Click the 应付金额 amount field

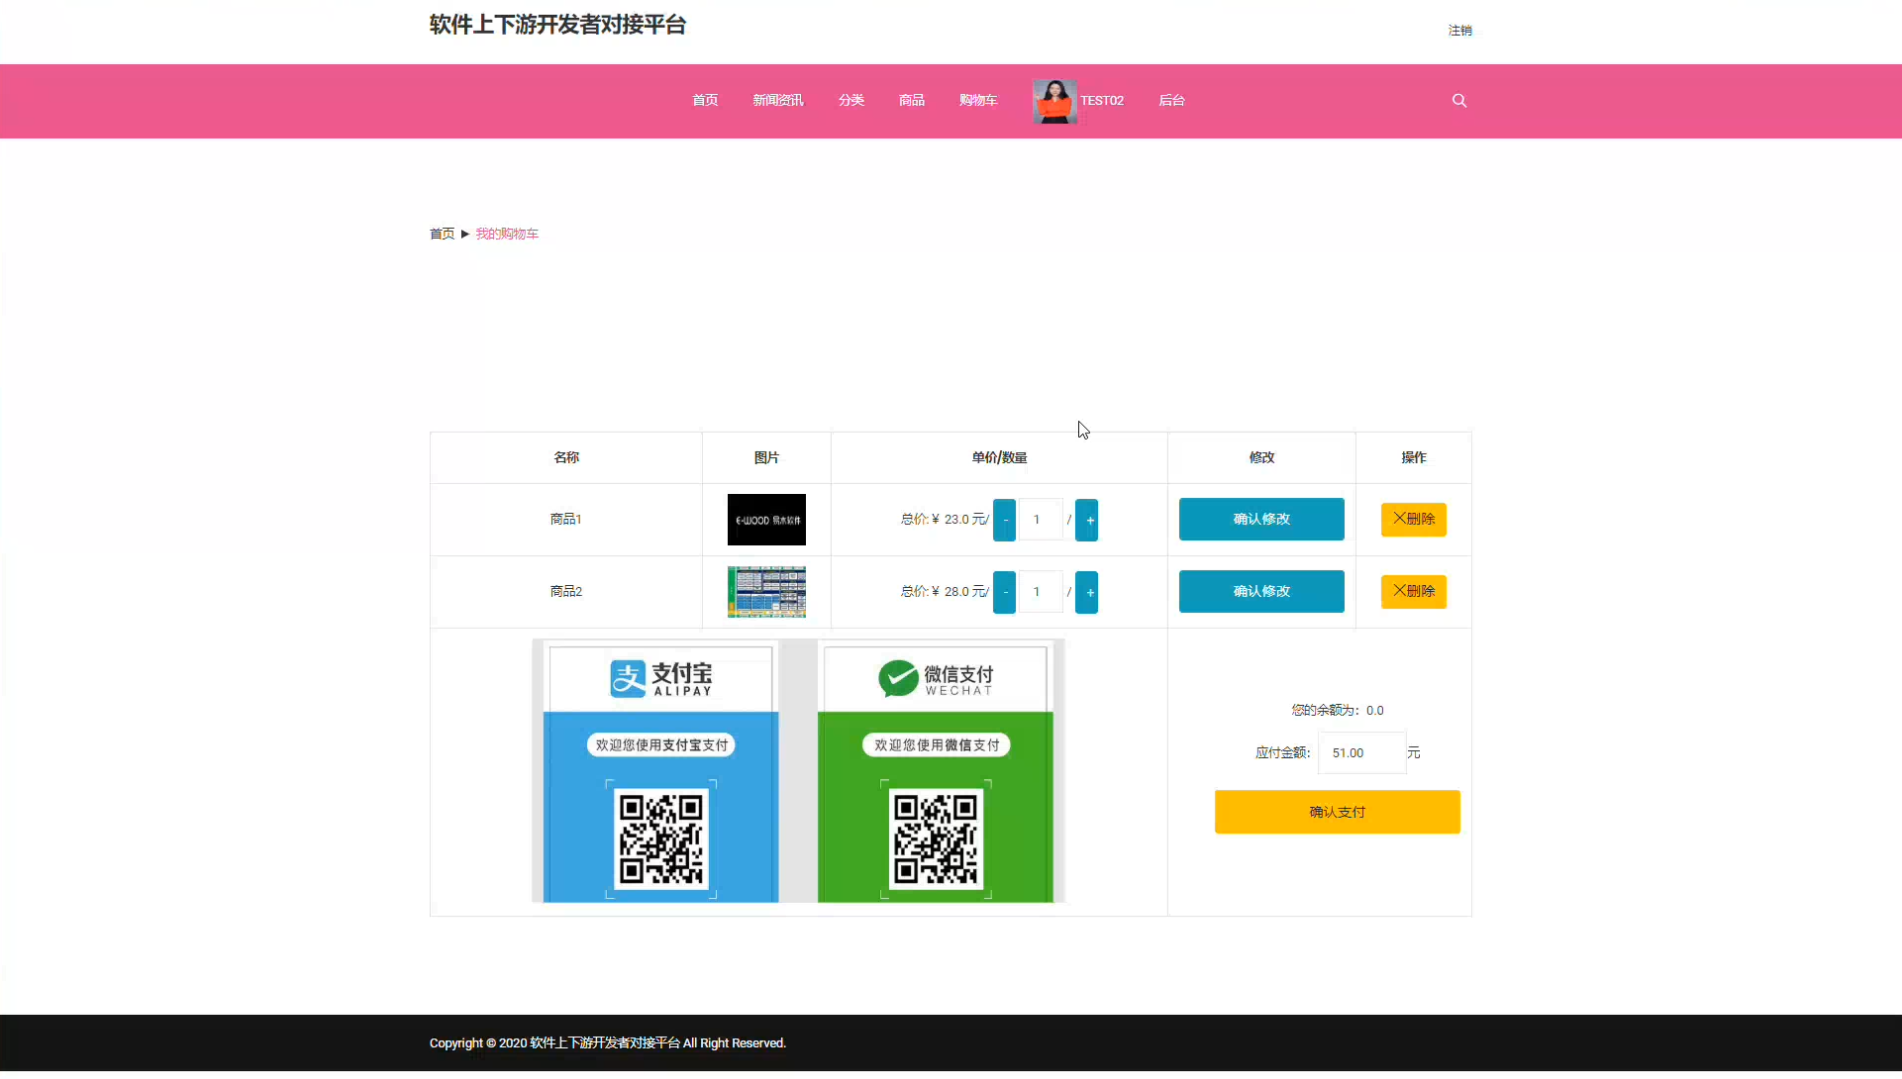pyautogui.click(x=1361, y=753)
